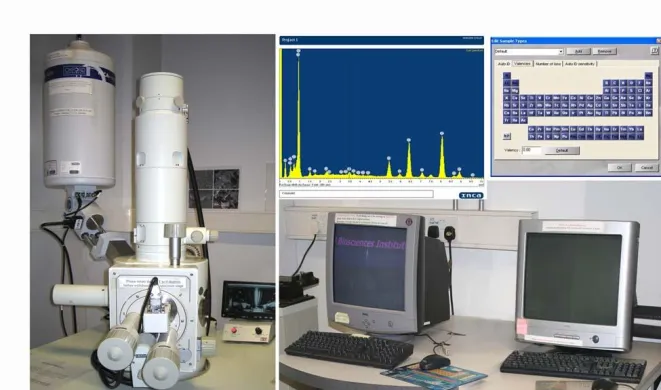Click the INCA logo below the spectrum

point(471,195)
